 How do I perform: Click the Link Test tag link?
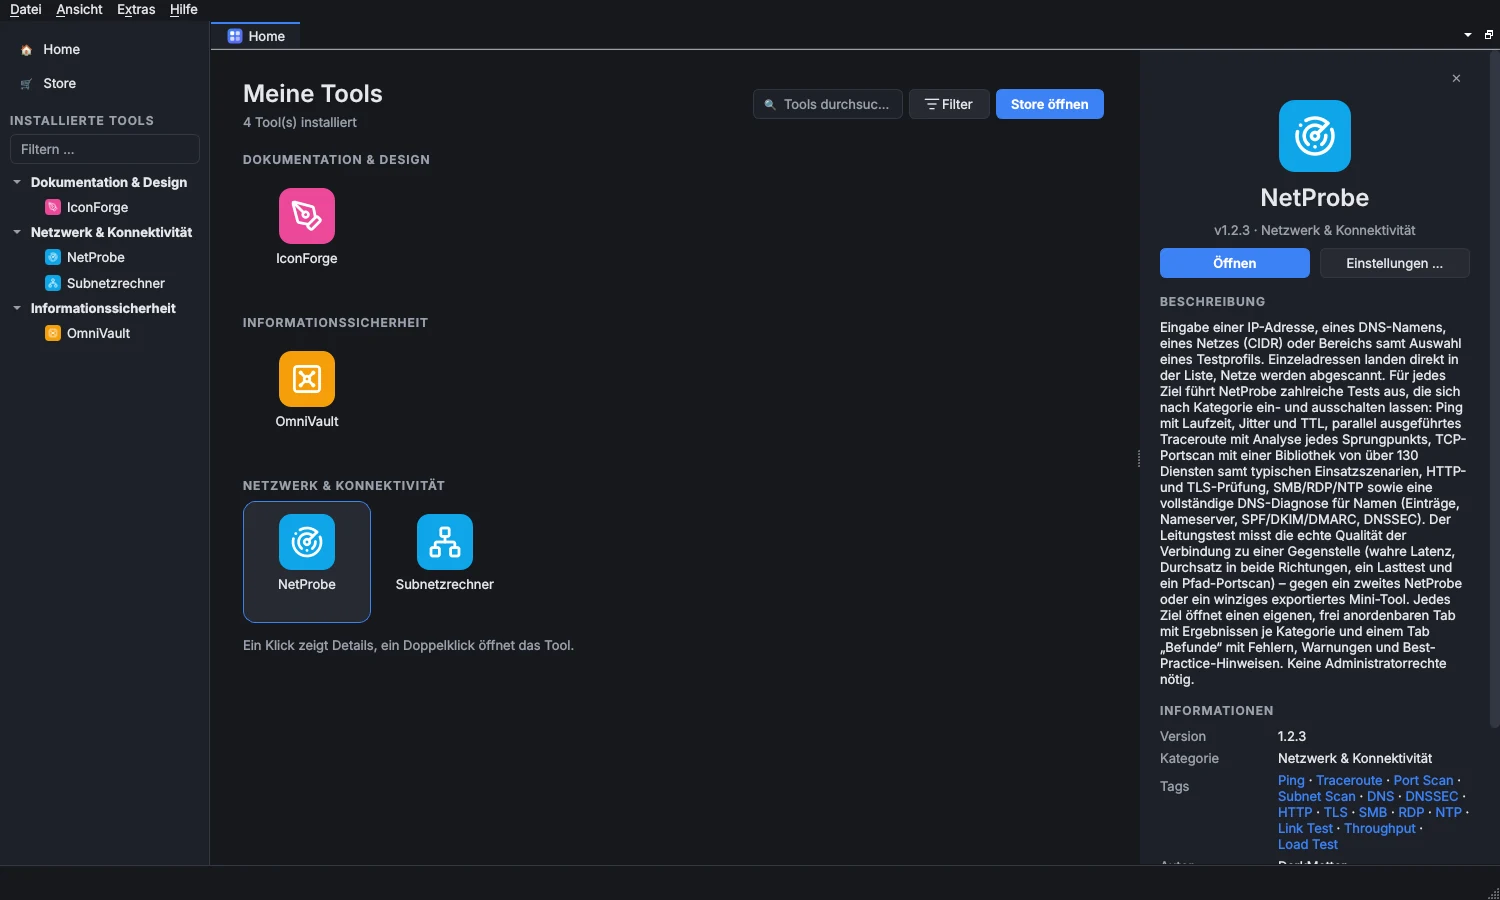tap(1305, 828)
